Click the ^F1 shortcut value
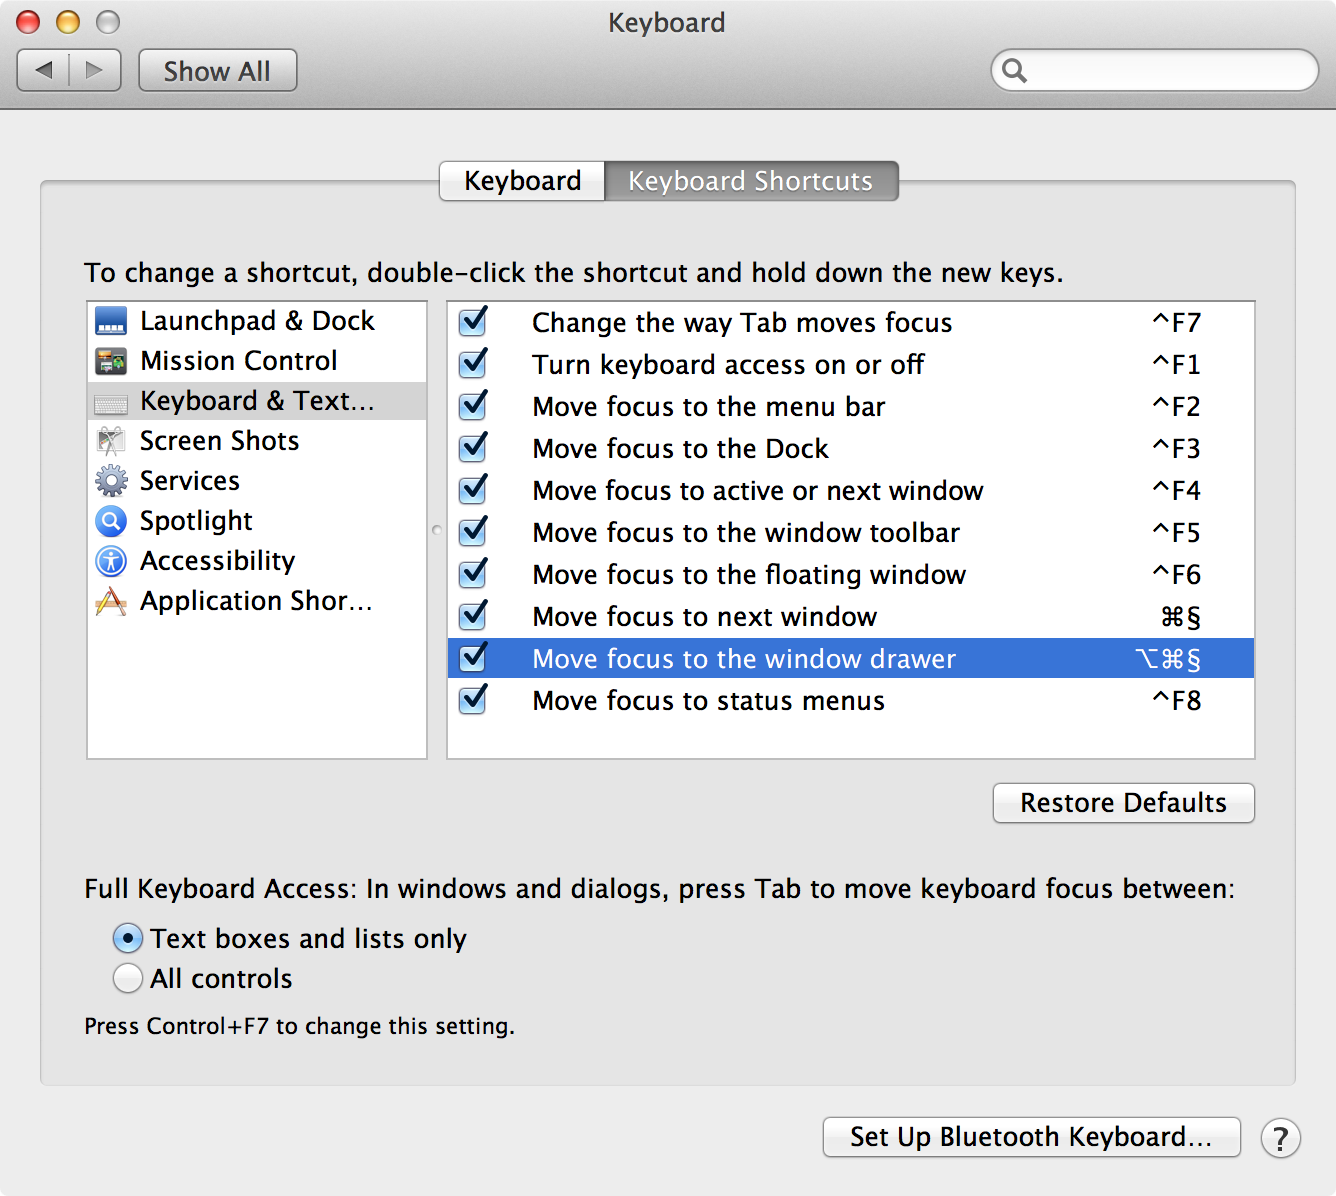The image size is (1336, 1196). (x=1176, y=365)
